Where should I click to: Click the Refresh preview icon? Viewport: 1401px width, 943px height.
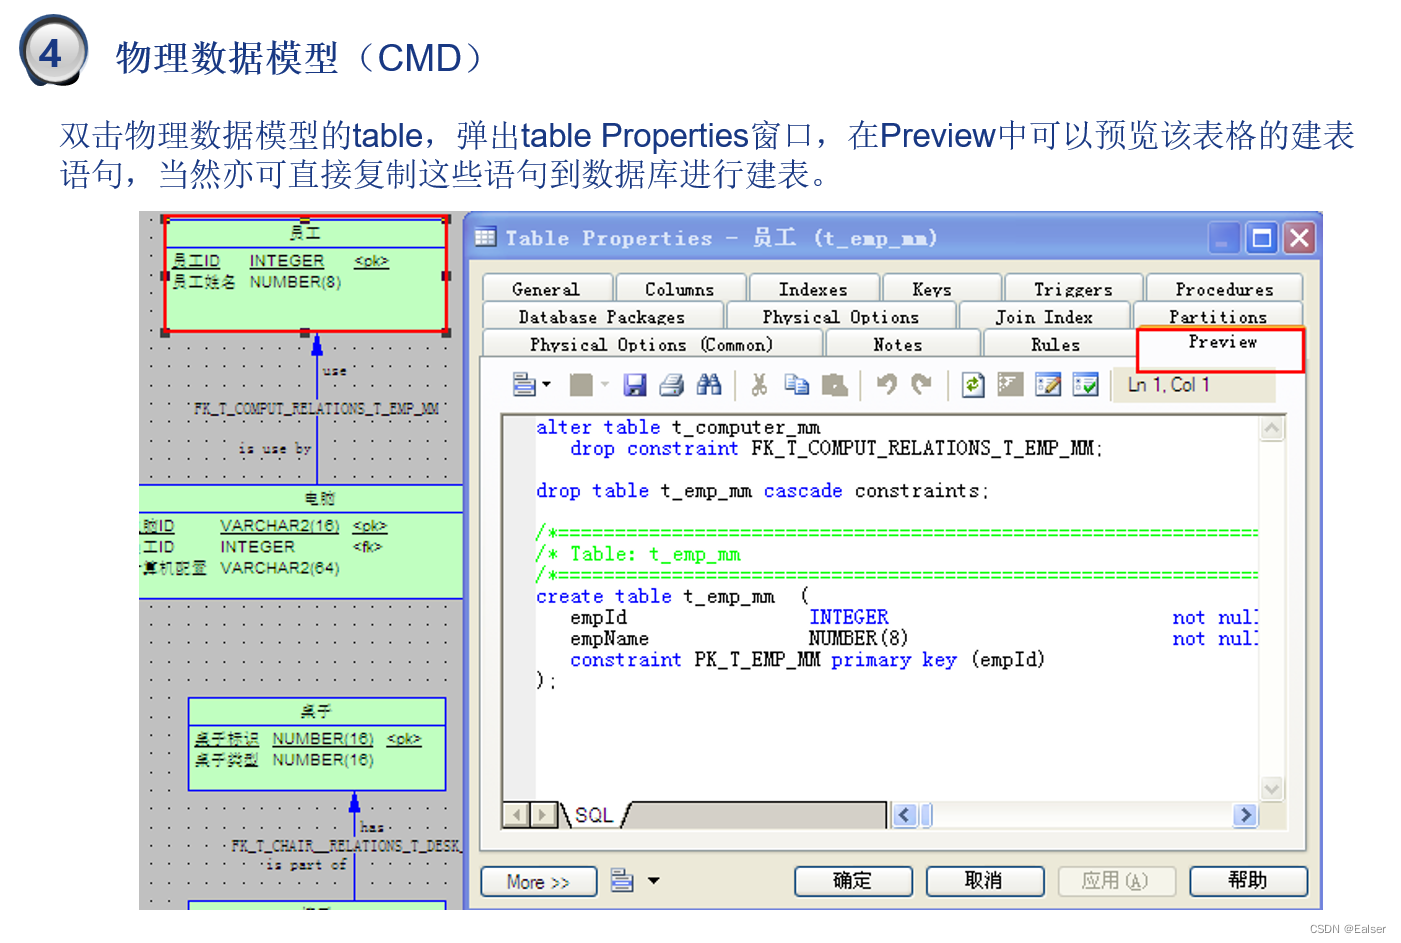tap(973, 385)
